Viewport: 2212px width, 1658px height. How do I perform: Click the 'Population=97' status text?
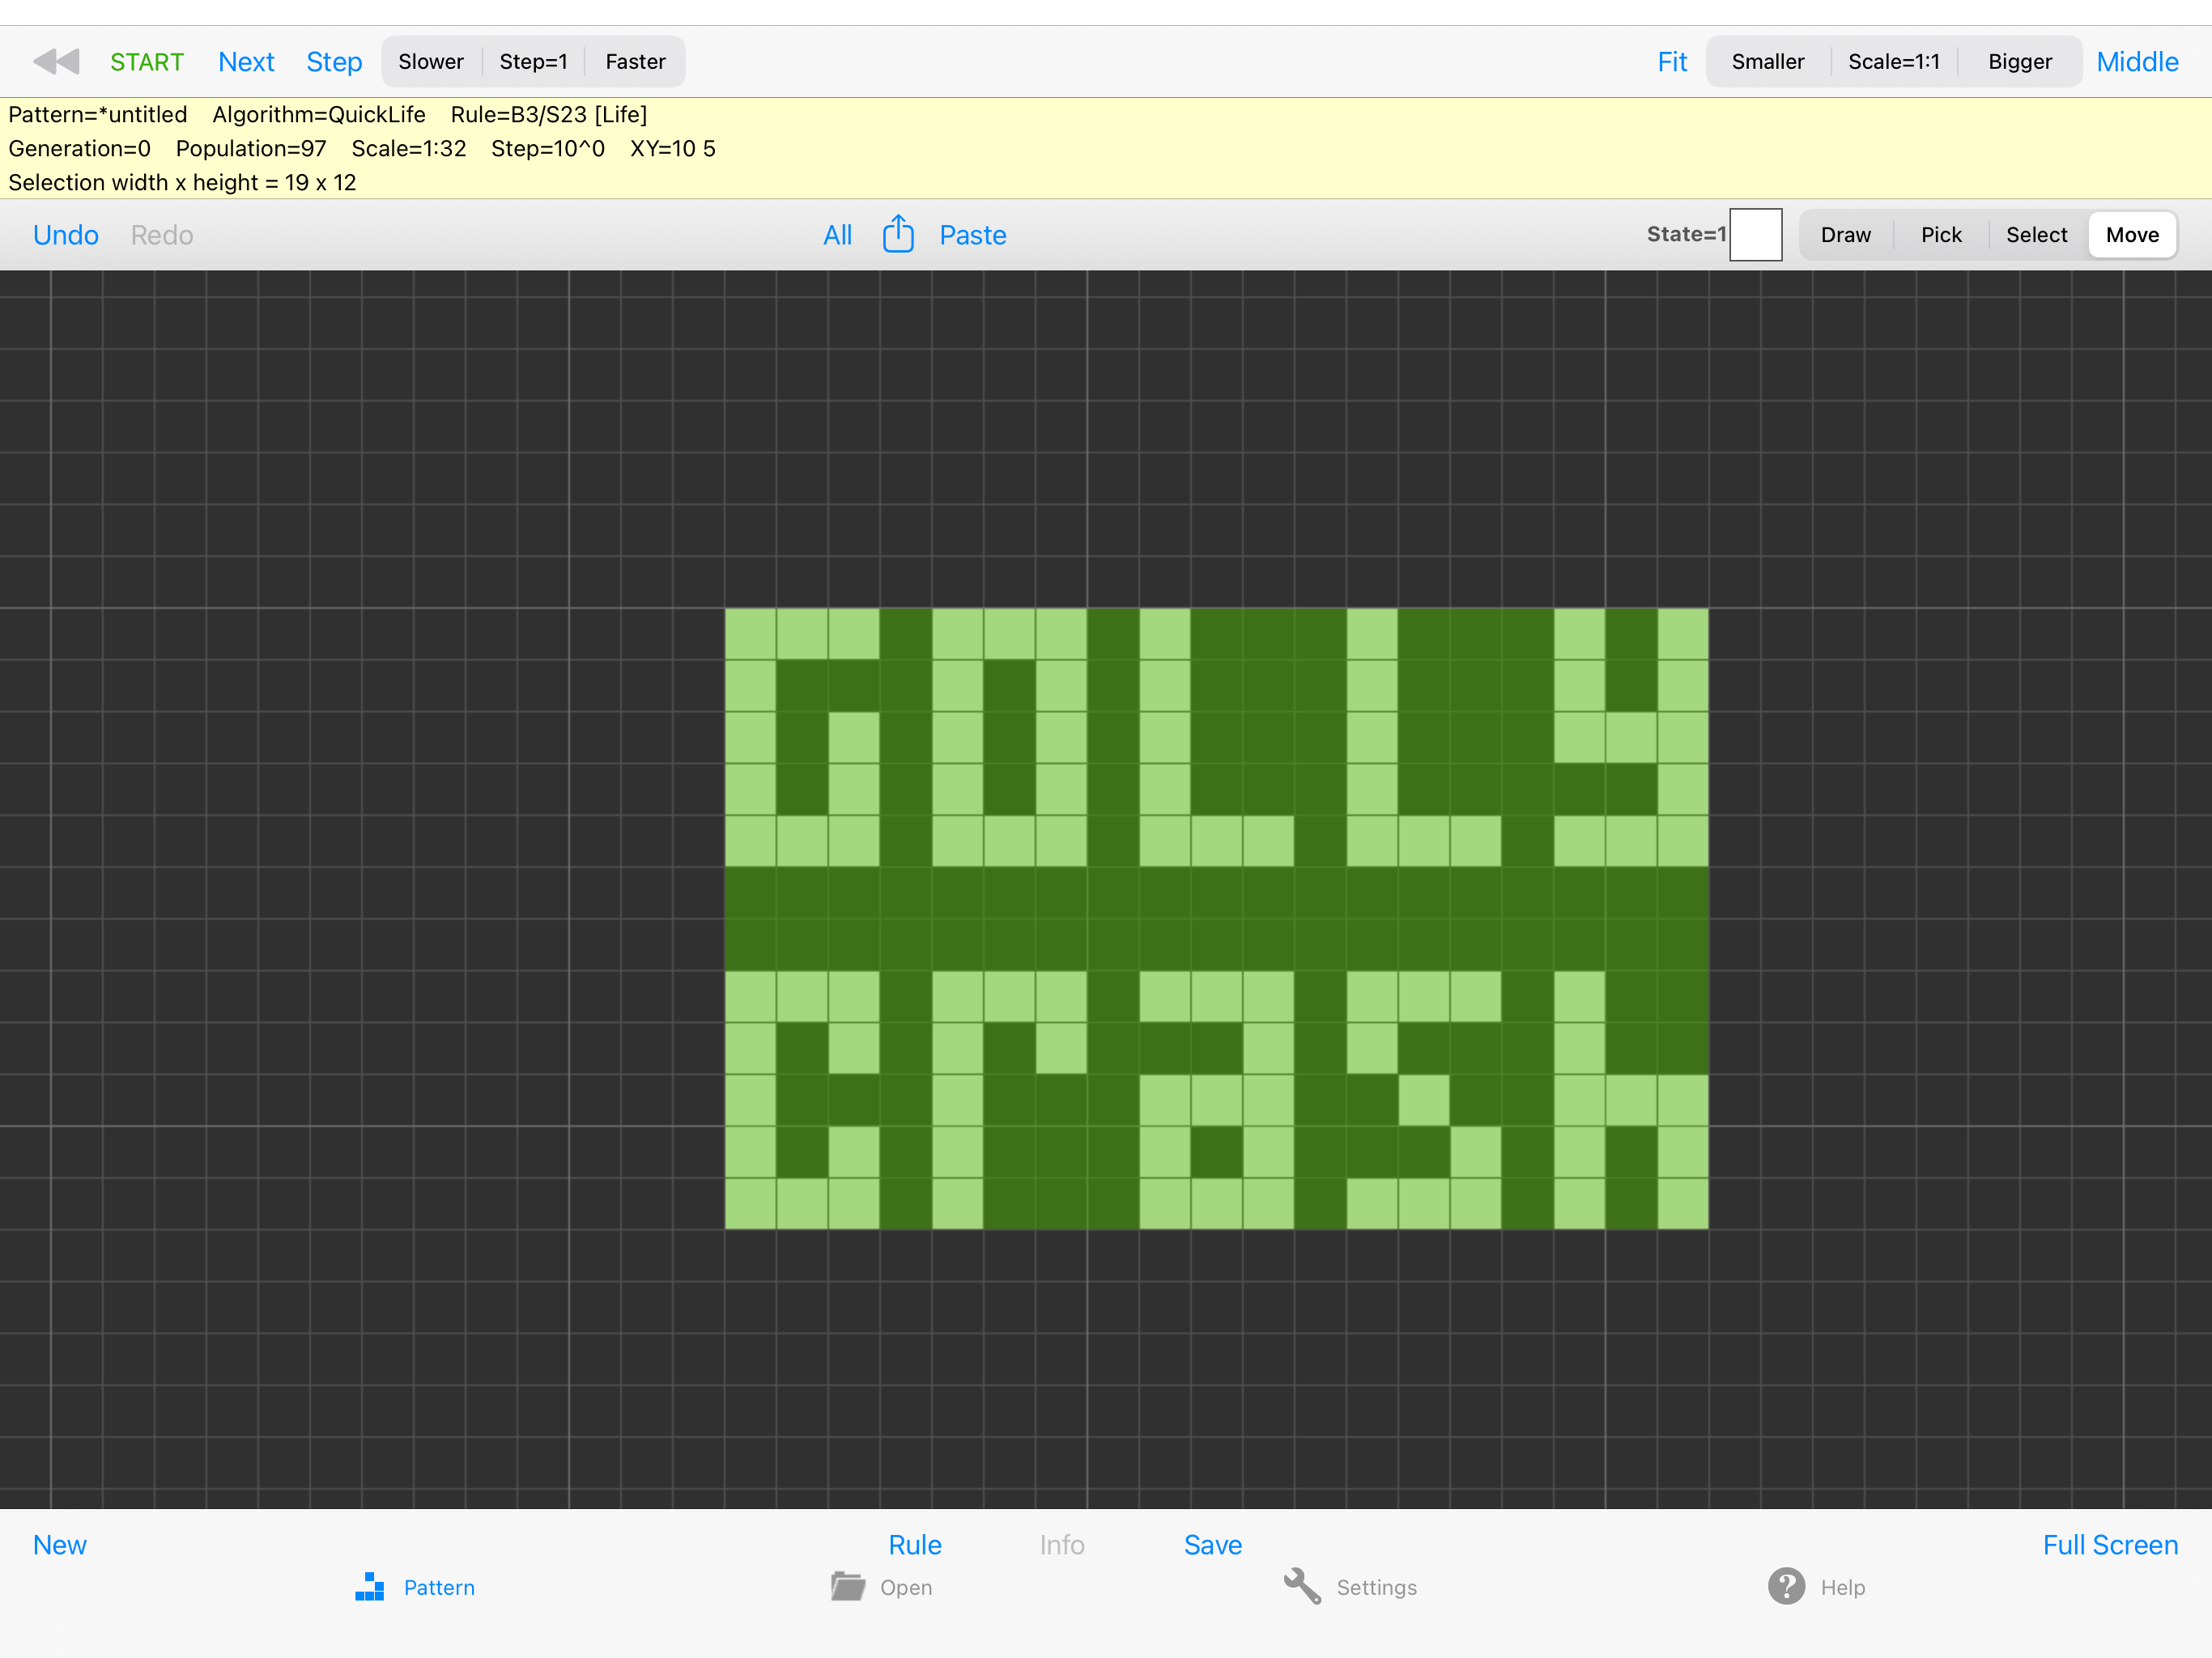click(251, 148)
